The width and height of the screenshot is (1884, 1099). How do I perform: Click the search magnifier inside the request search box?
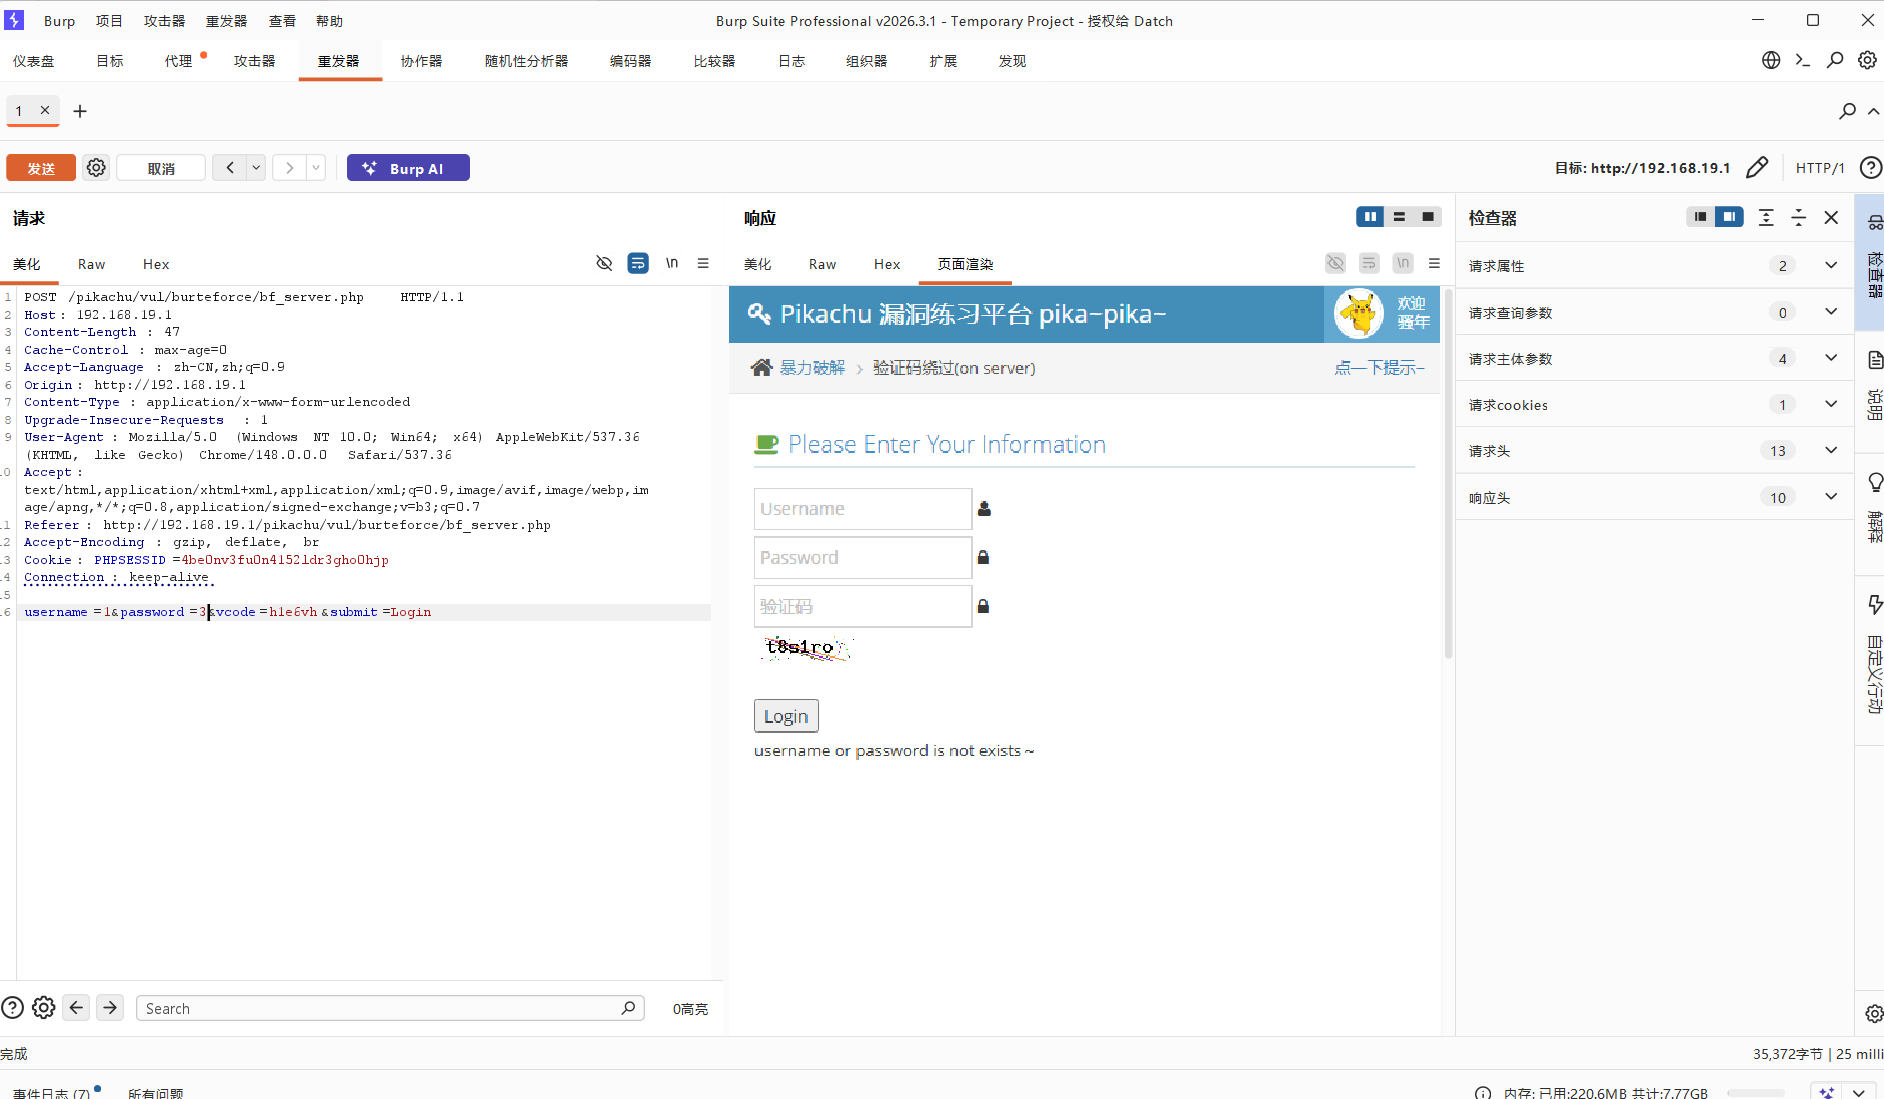click(628, 1008)
